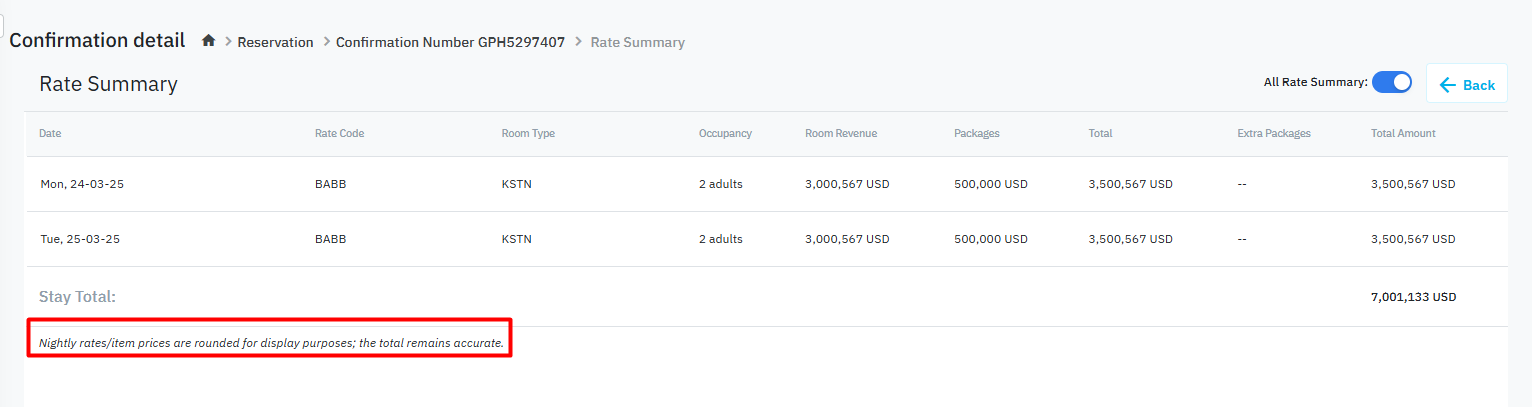Toggle the All Rate Summary switch
This screenshot has width=1532, height=407.
[x=1391, y=83]
